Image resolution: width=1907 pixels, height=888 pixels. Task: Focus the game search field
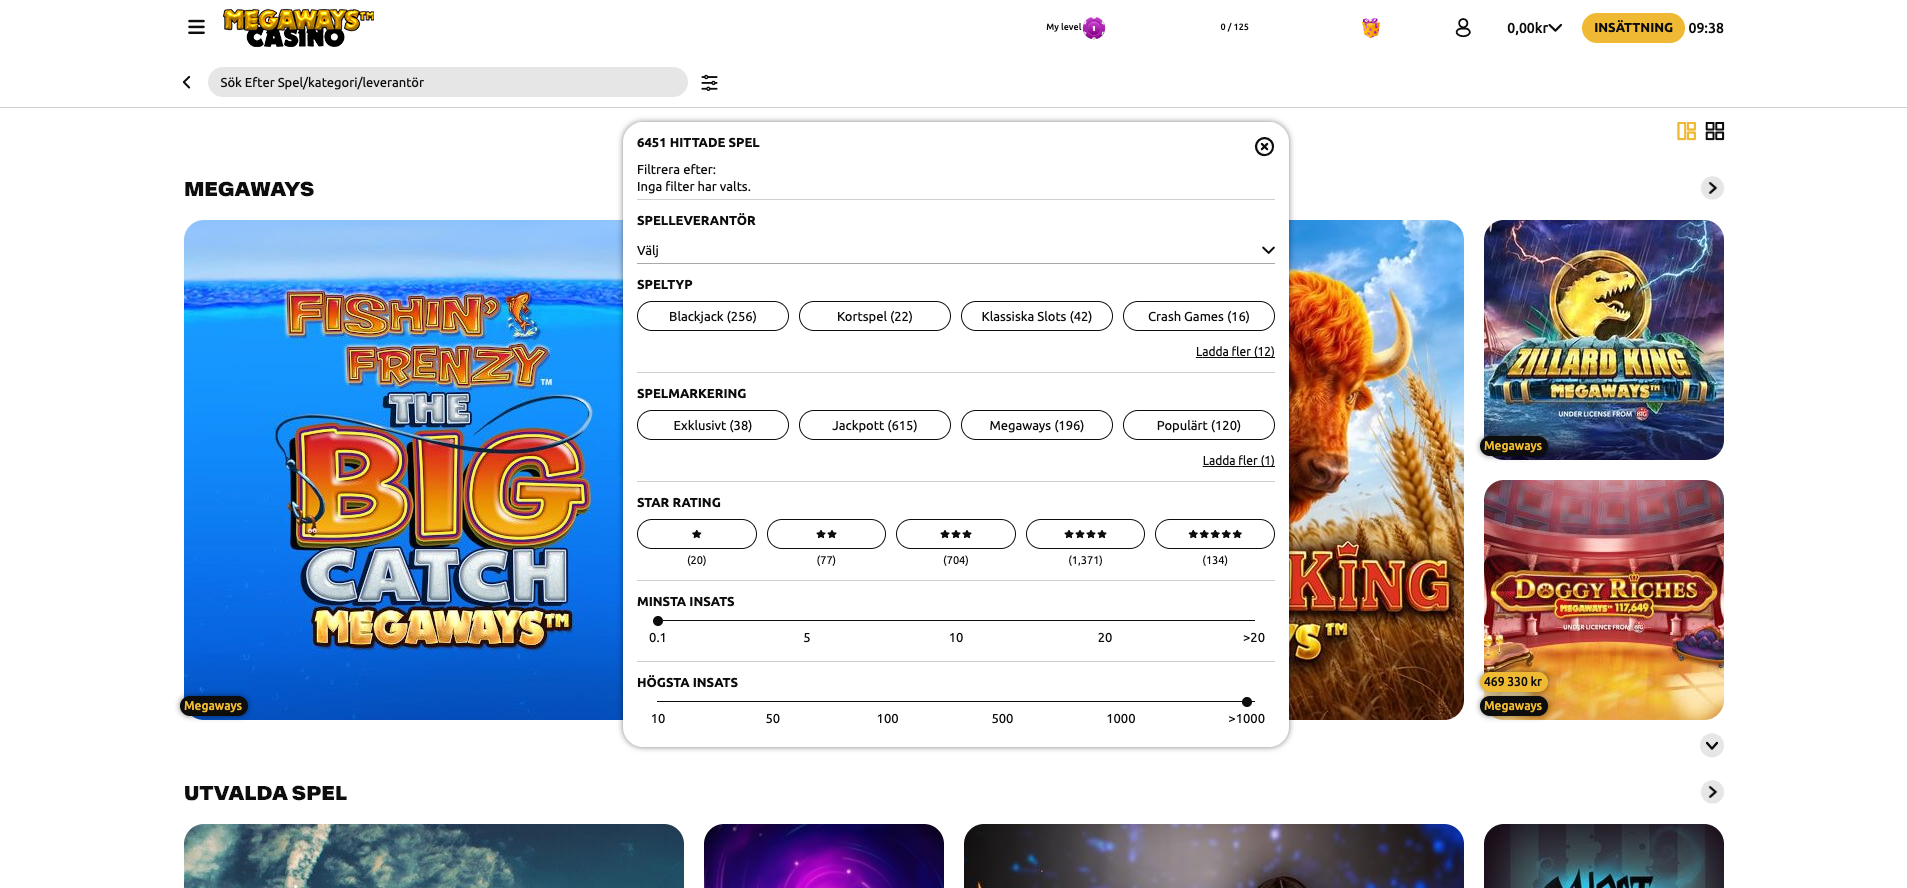point(447,82)
